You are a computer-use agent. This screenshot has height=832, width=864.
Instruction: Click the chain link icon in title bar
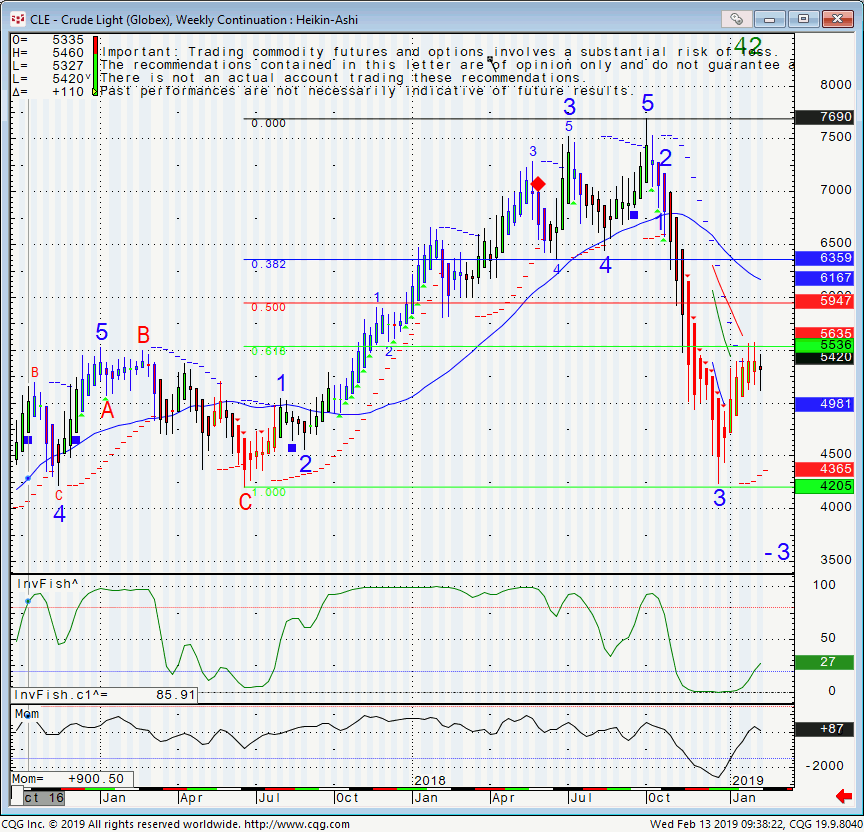736,18
